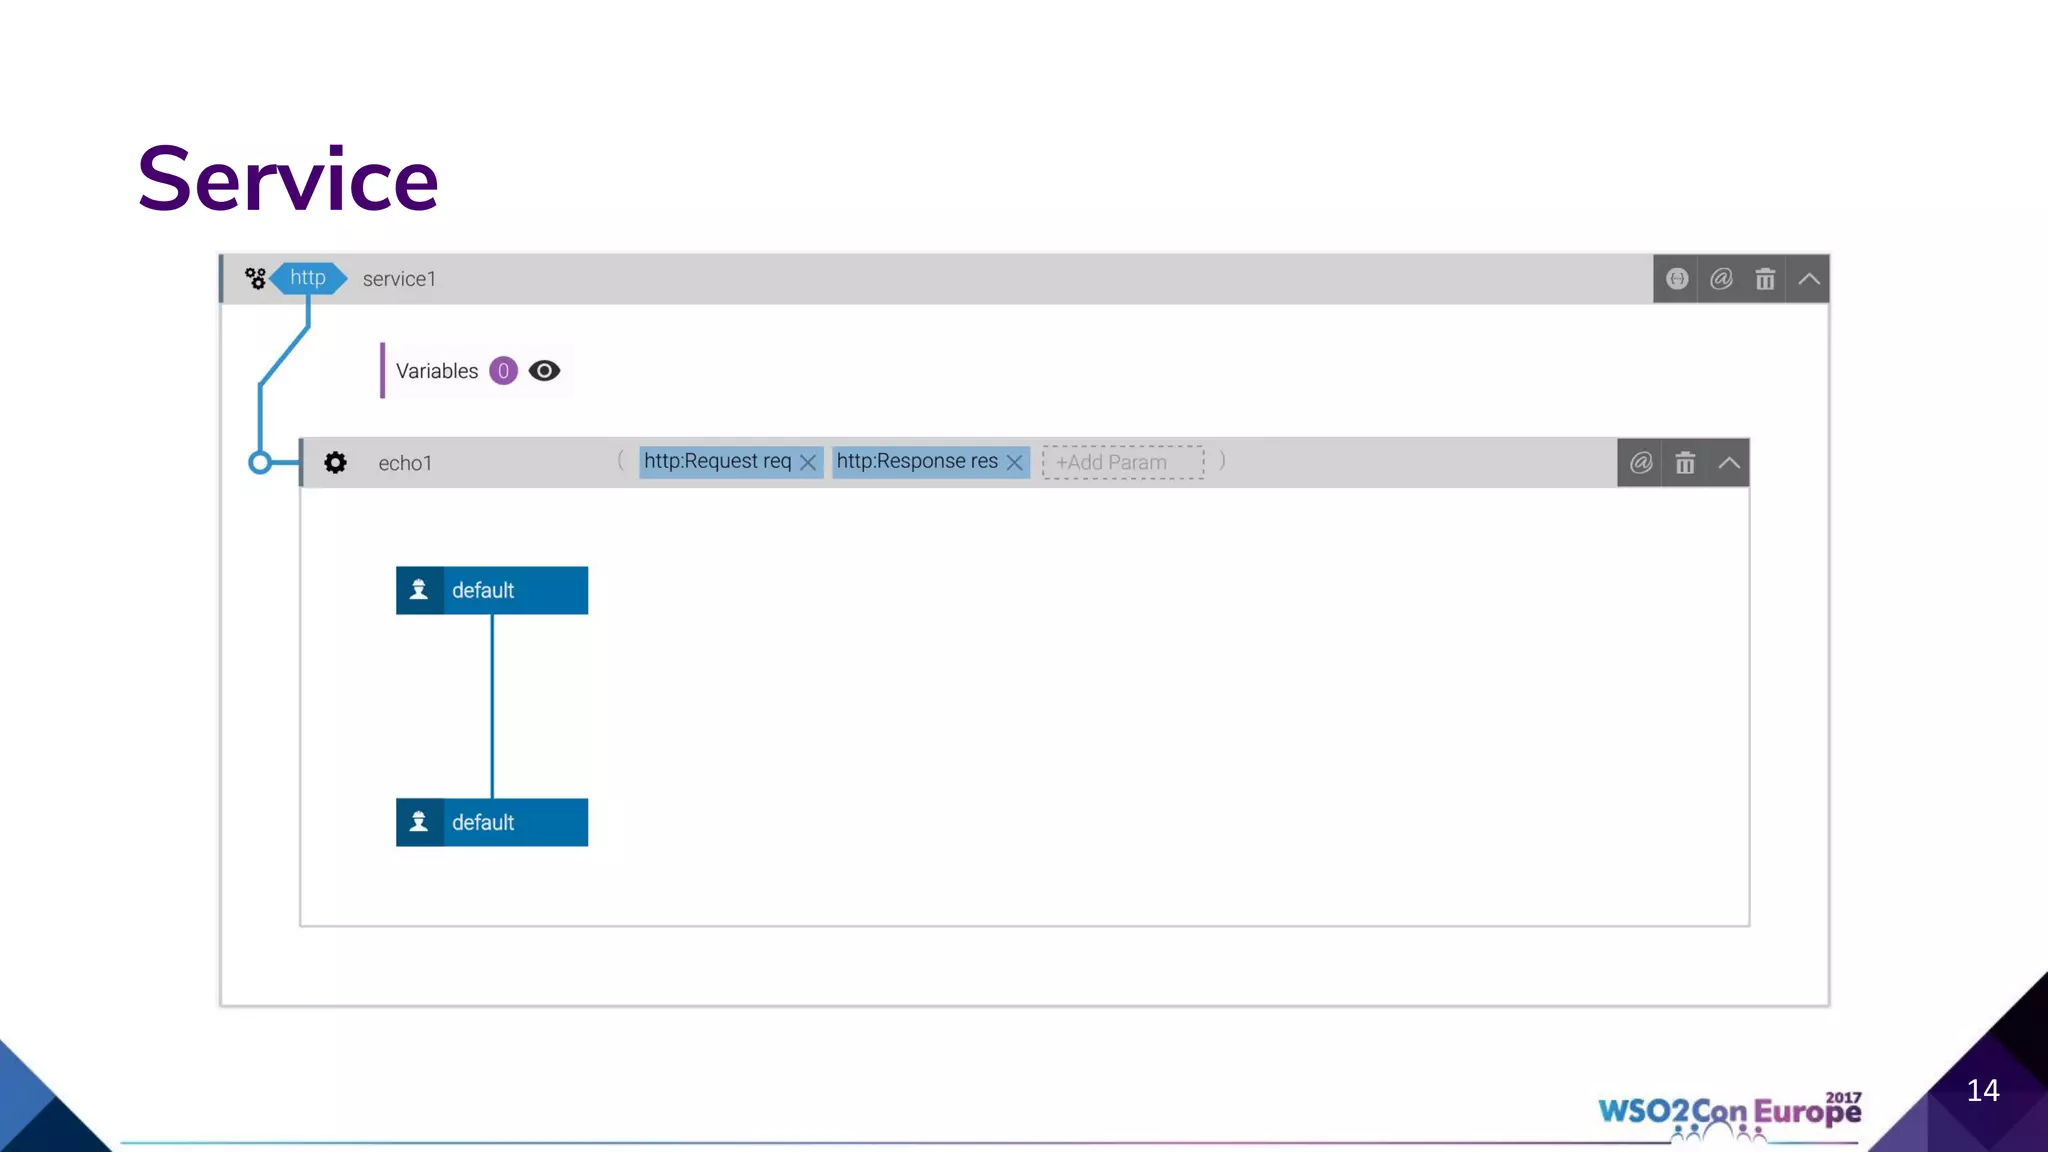The height and width of the screenshot is (1152, 2048).
Task: Delete echo1 resource with trash icon
Action: coord(1685,463)
